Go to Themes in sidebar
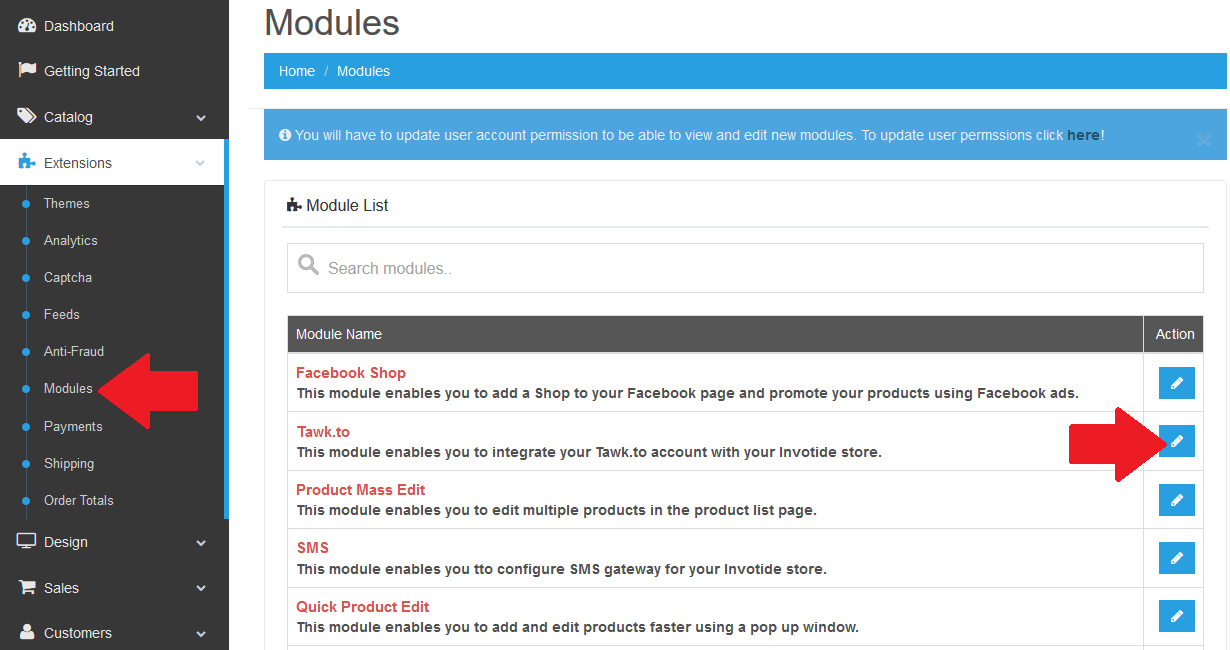This screenshot has width=1230, height=650. [x=67, y=203]
